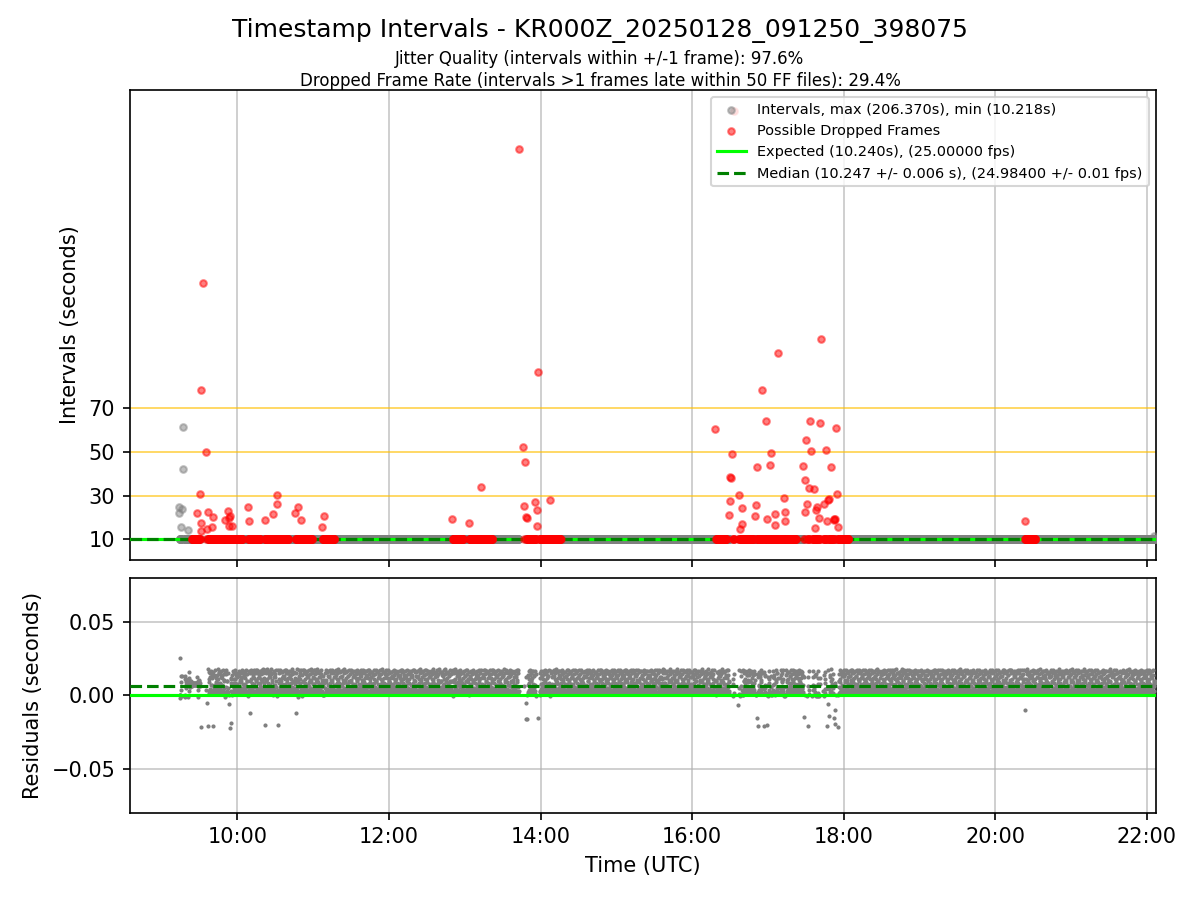The width and height of the screenshot is (1200, 900).
Task: Click the Residuals (seconds) y-axis label
Action: click(32, 696)
